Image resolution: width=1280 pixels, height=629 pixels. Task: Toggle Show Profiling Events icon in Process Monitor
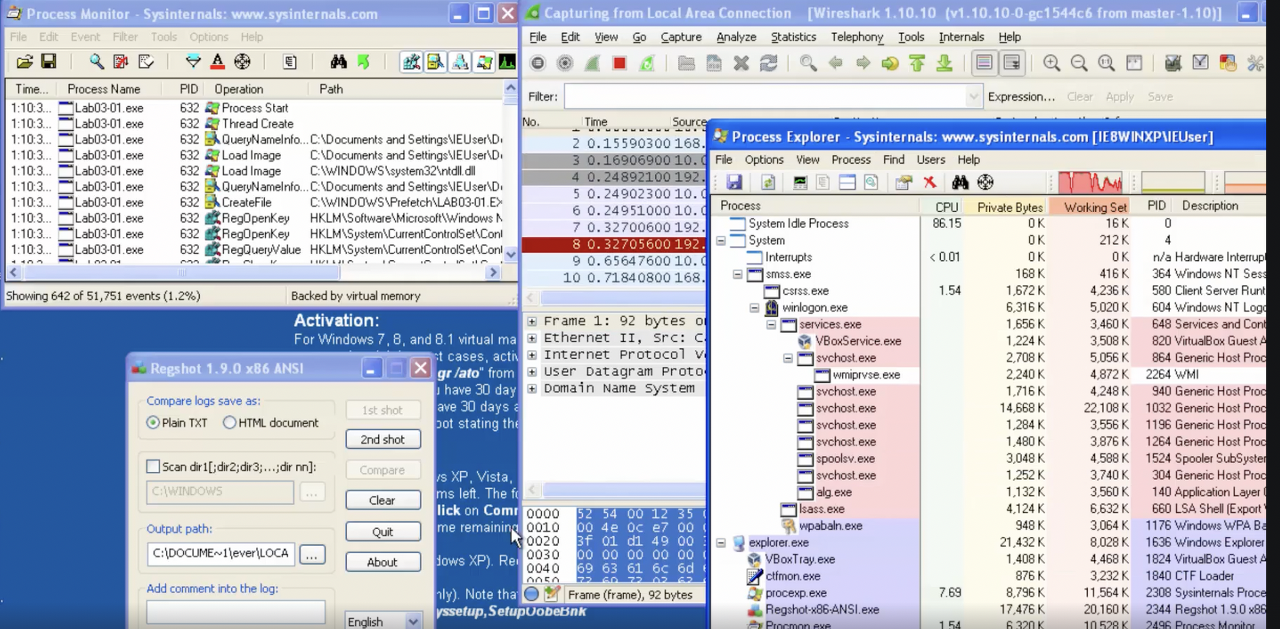click(507, 62)
